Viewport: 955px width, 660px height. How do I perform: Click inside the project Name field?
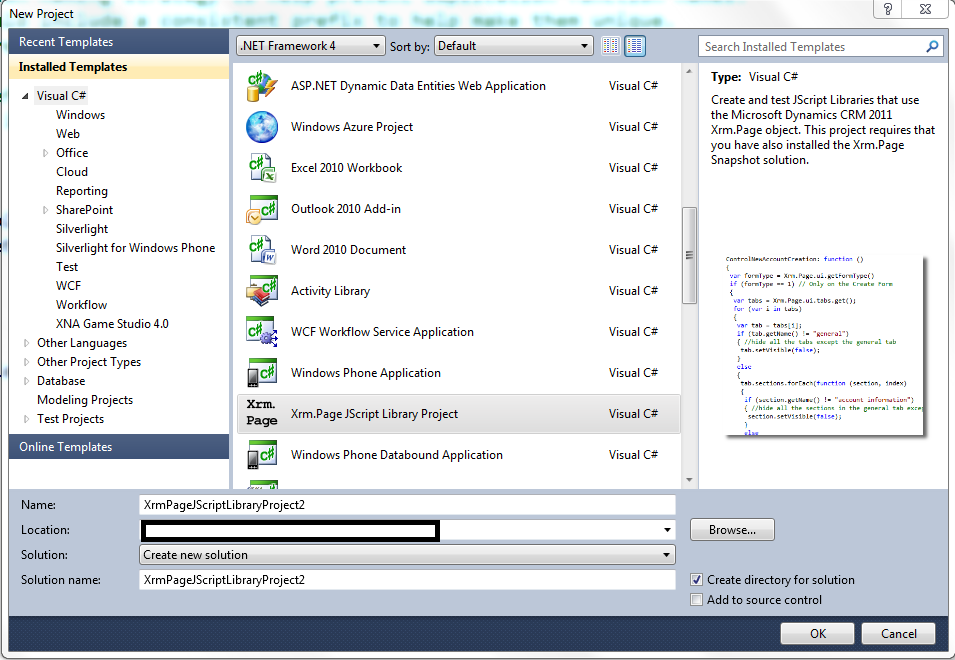click(400, 504)
